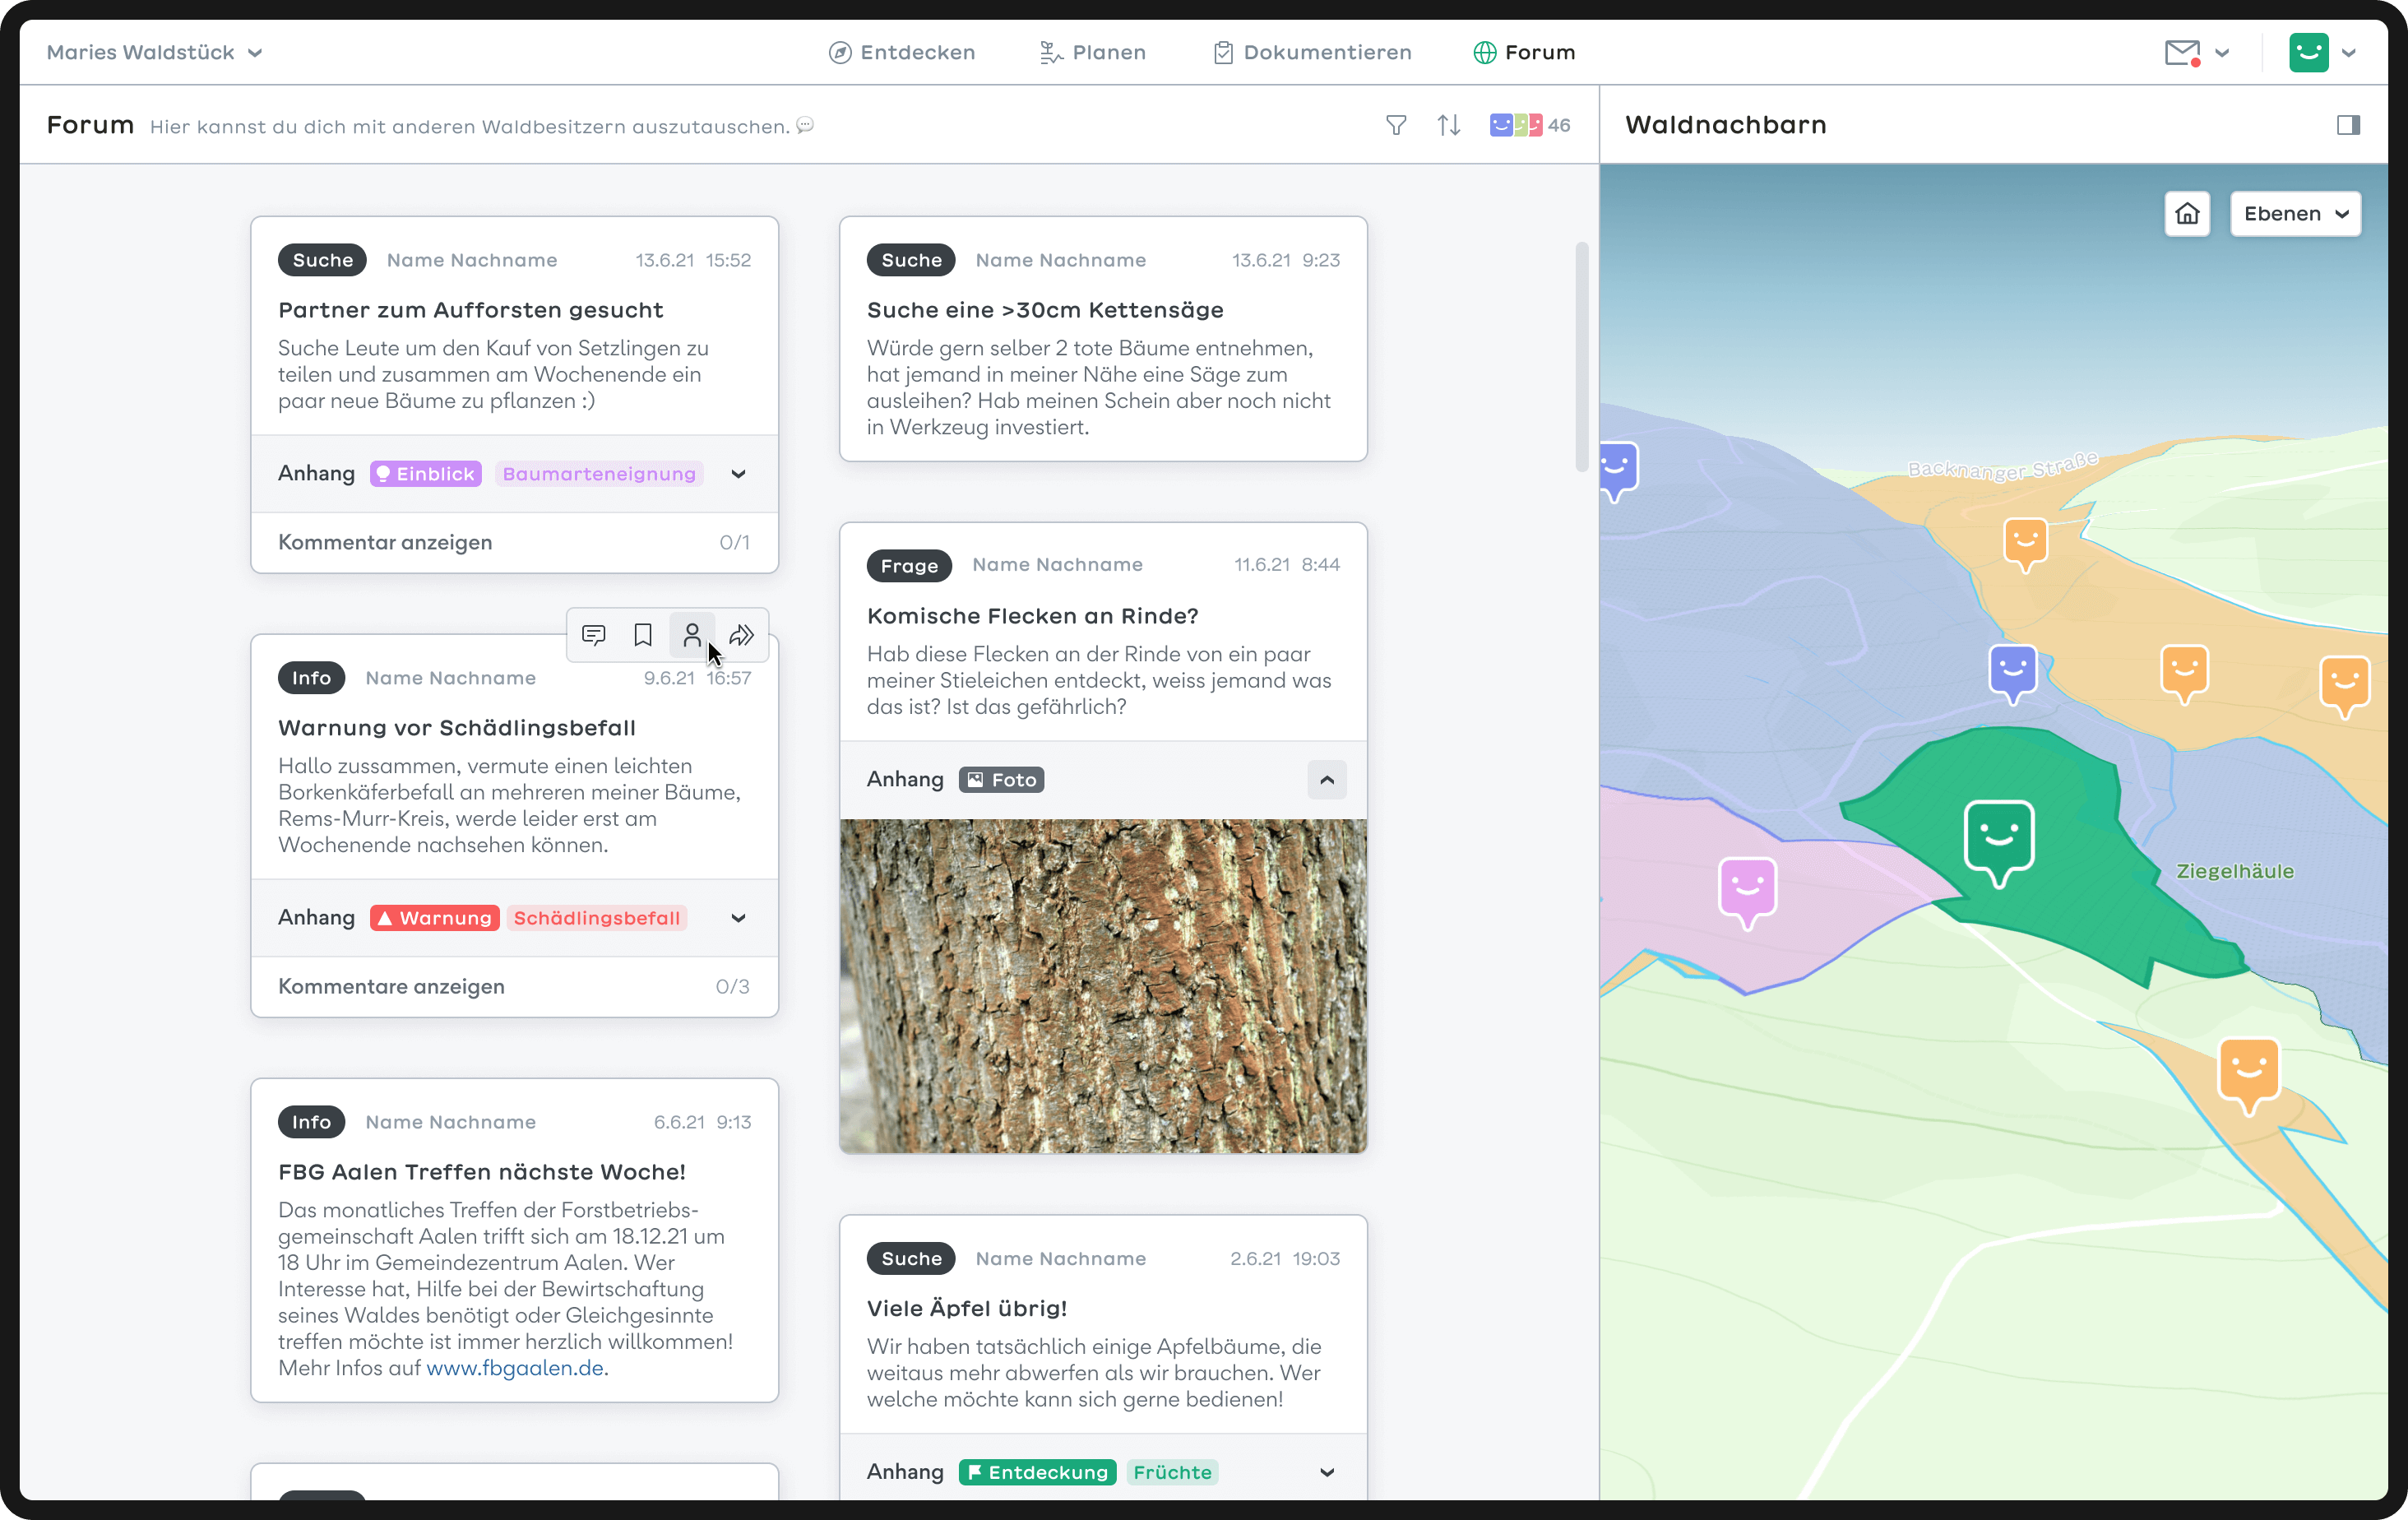Click Ziegelhäule label on map

coord(2235,871)
